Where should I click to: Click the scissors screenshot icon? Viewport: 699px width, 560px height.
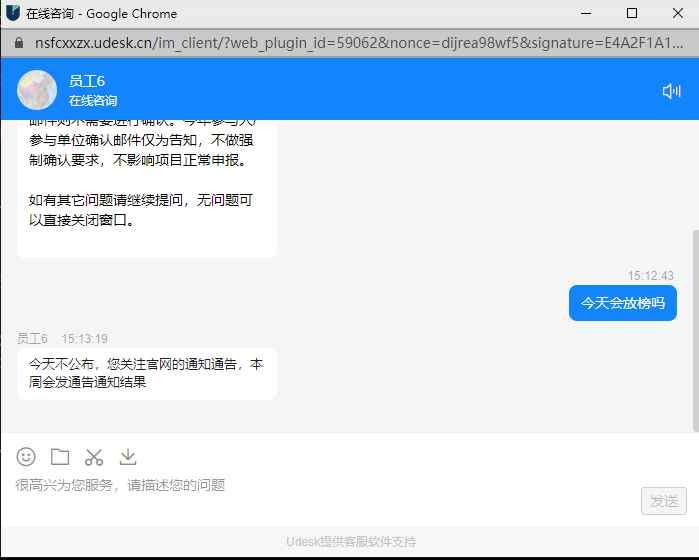[x=94, y=457]
